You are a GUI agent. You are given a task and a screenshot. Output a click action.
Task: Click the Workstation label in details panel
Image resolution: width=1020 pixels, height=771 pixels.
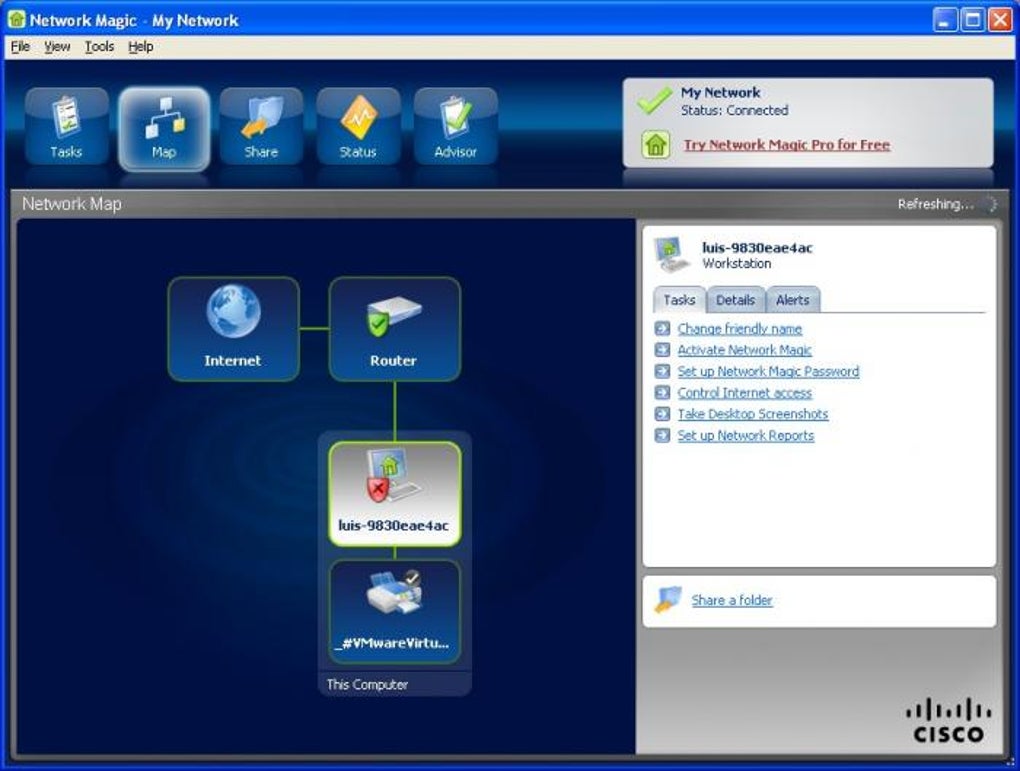[x=736, y=264]
